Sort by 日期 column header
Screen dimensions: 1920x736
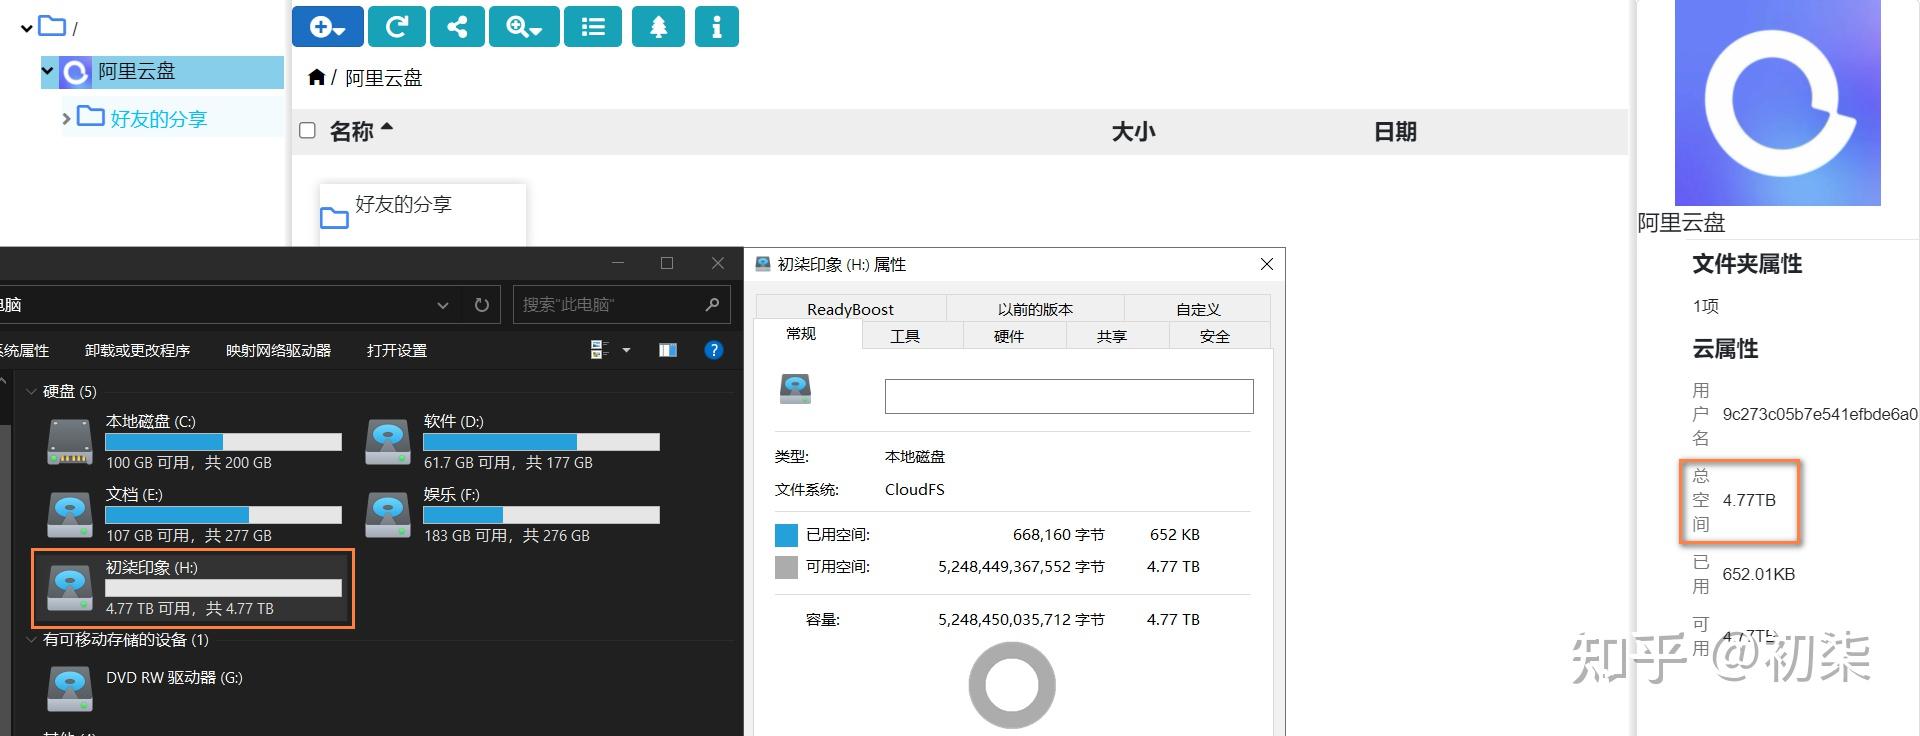point(1395,131)
